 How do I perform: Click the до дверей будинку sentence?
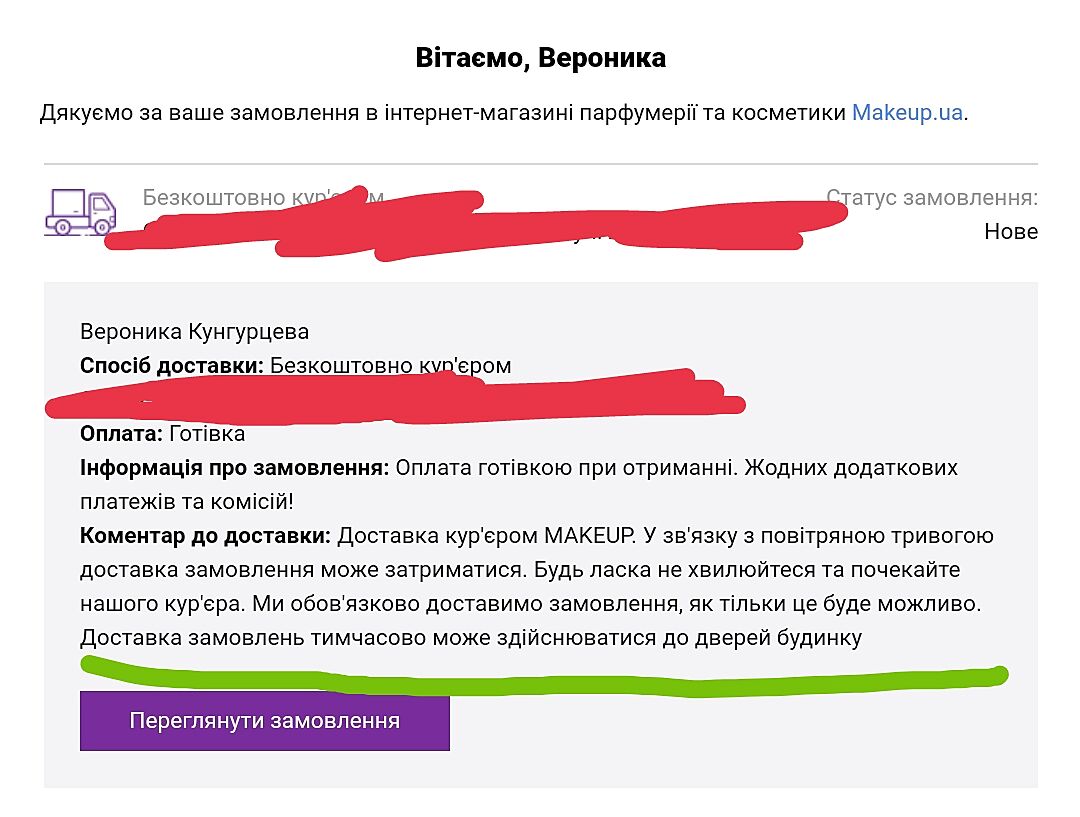[470, 637]
